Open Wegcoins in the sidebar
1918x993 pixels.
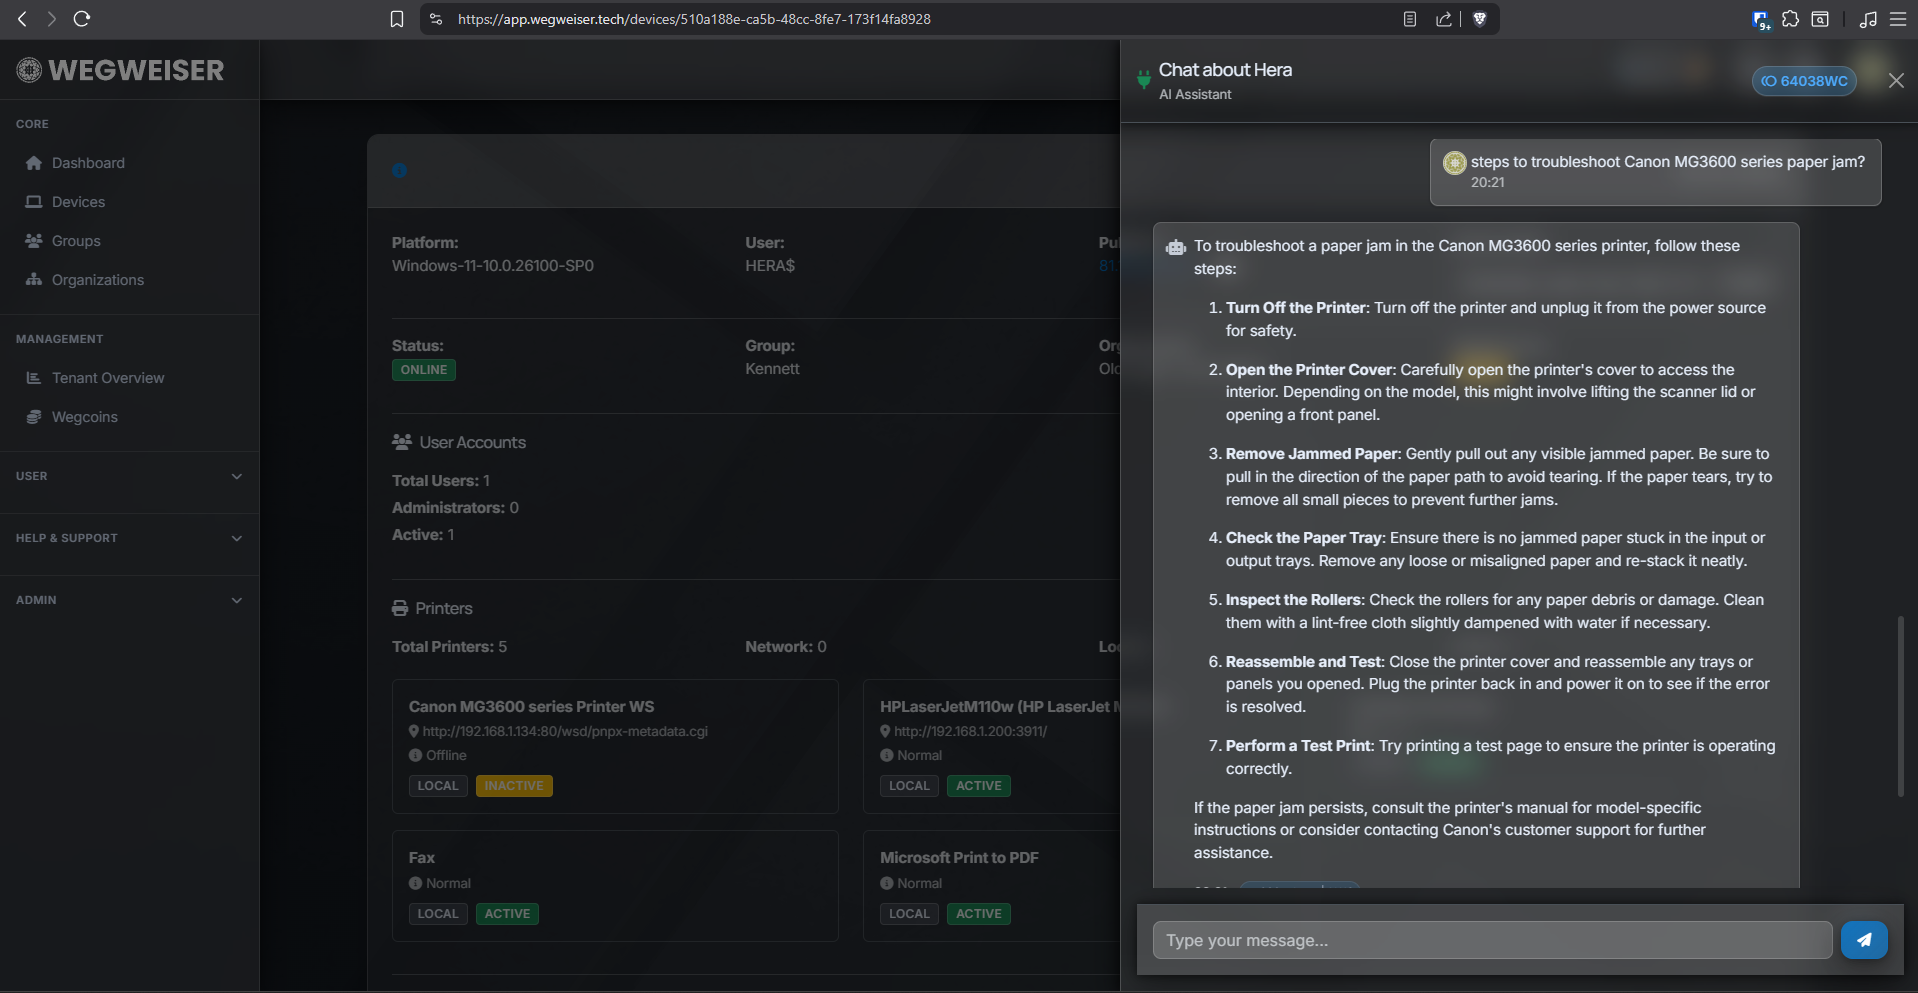85,417
